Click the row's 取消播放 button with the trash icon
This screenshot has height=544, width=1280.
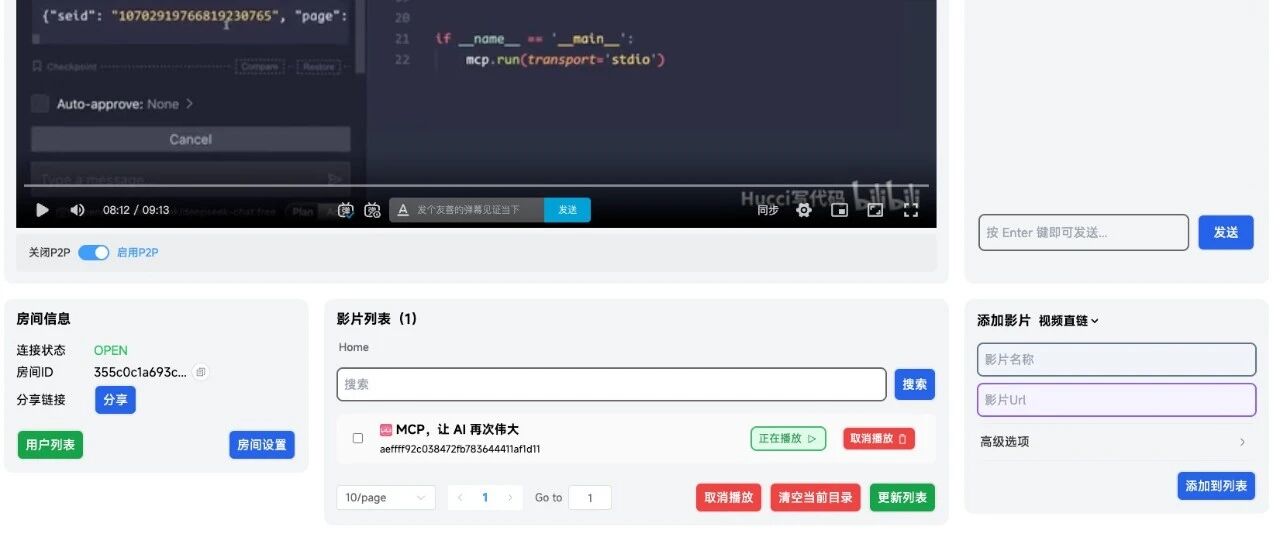pos(879,438)
